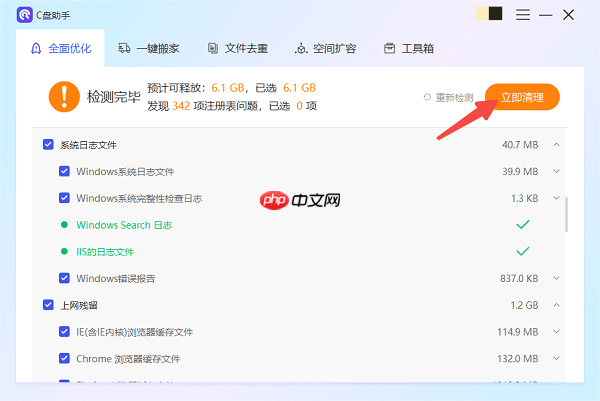
Task: Click the 837.0 KB size value
Action: click(x=519, y=278)
